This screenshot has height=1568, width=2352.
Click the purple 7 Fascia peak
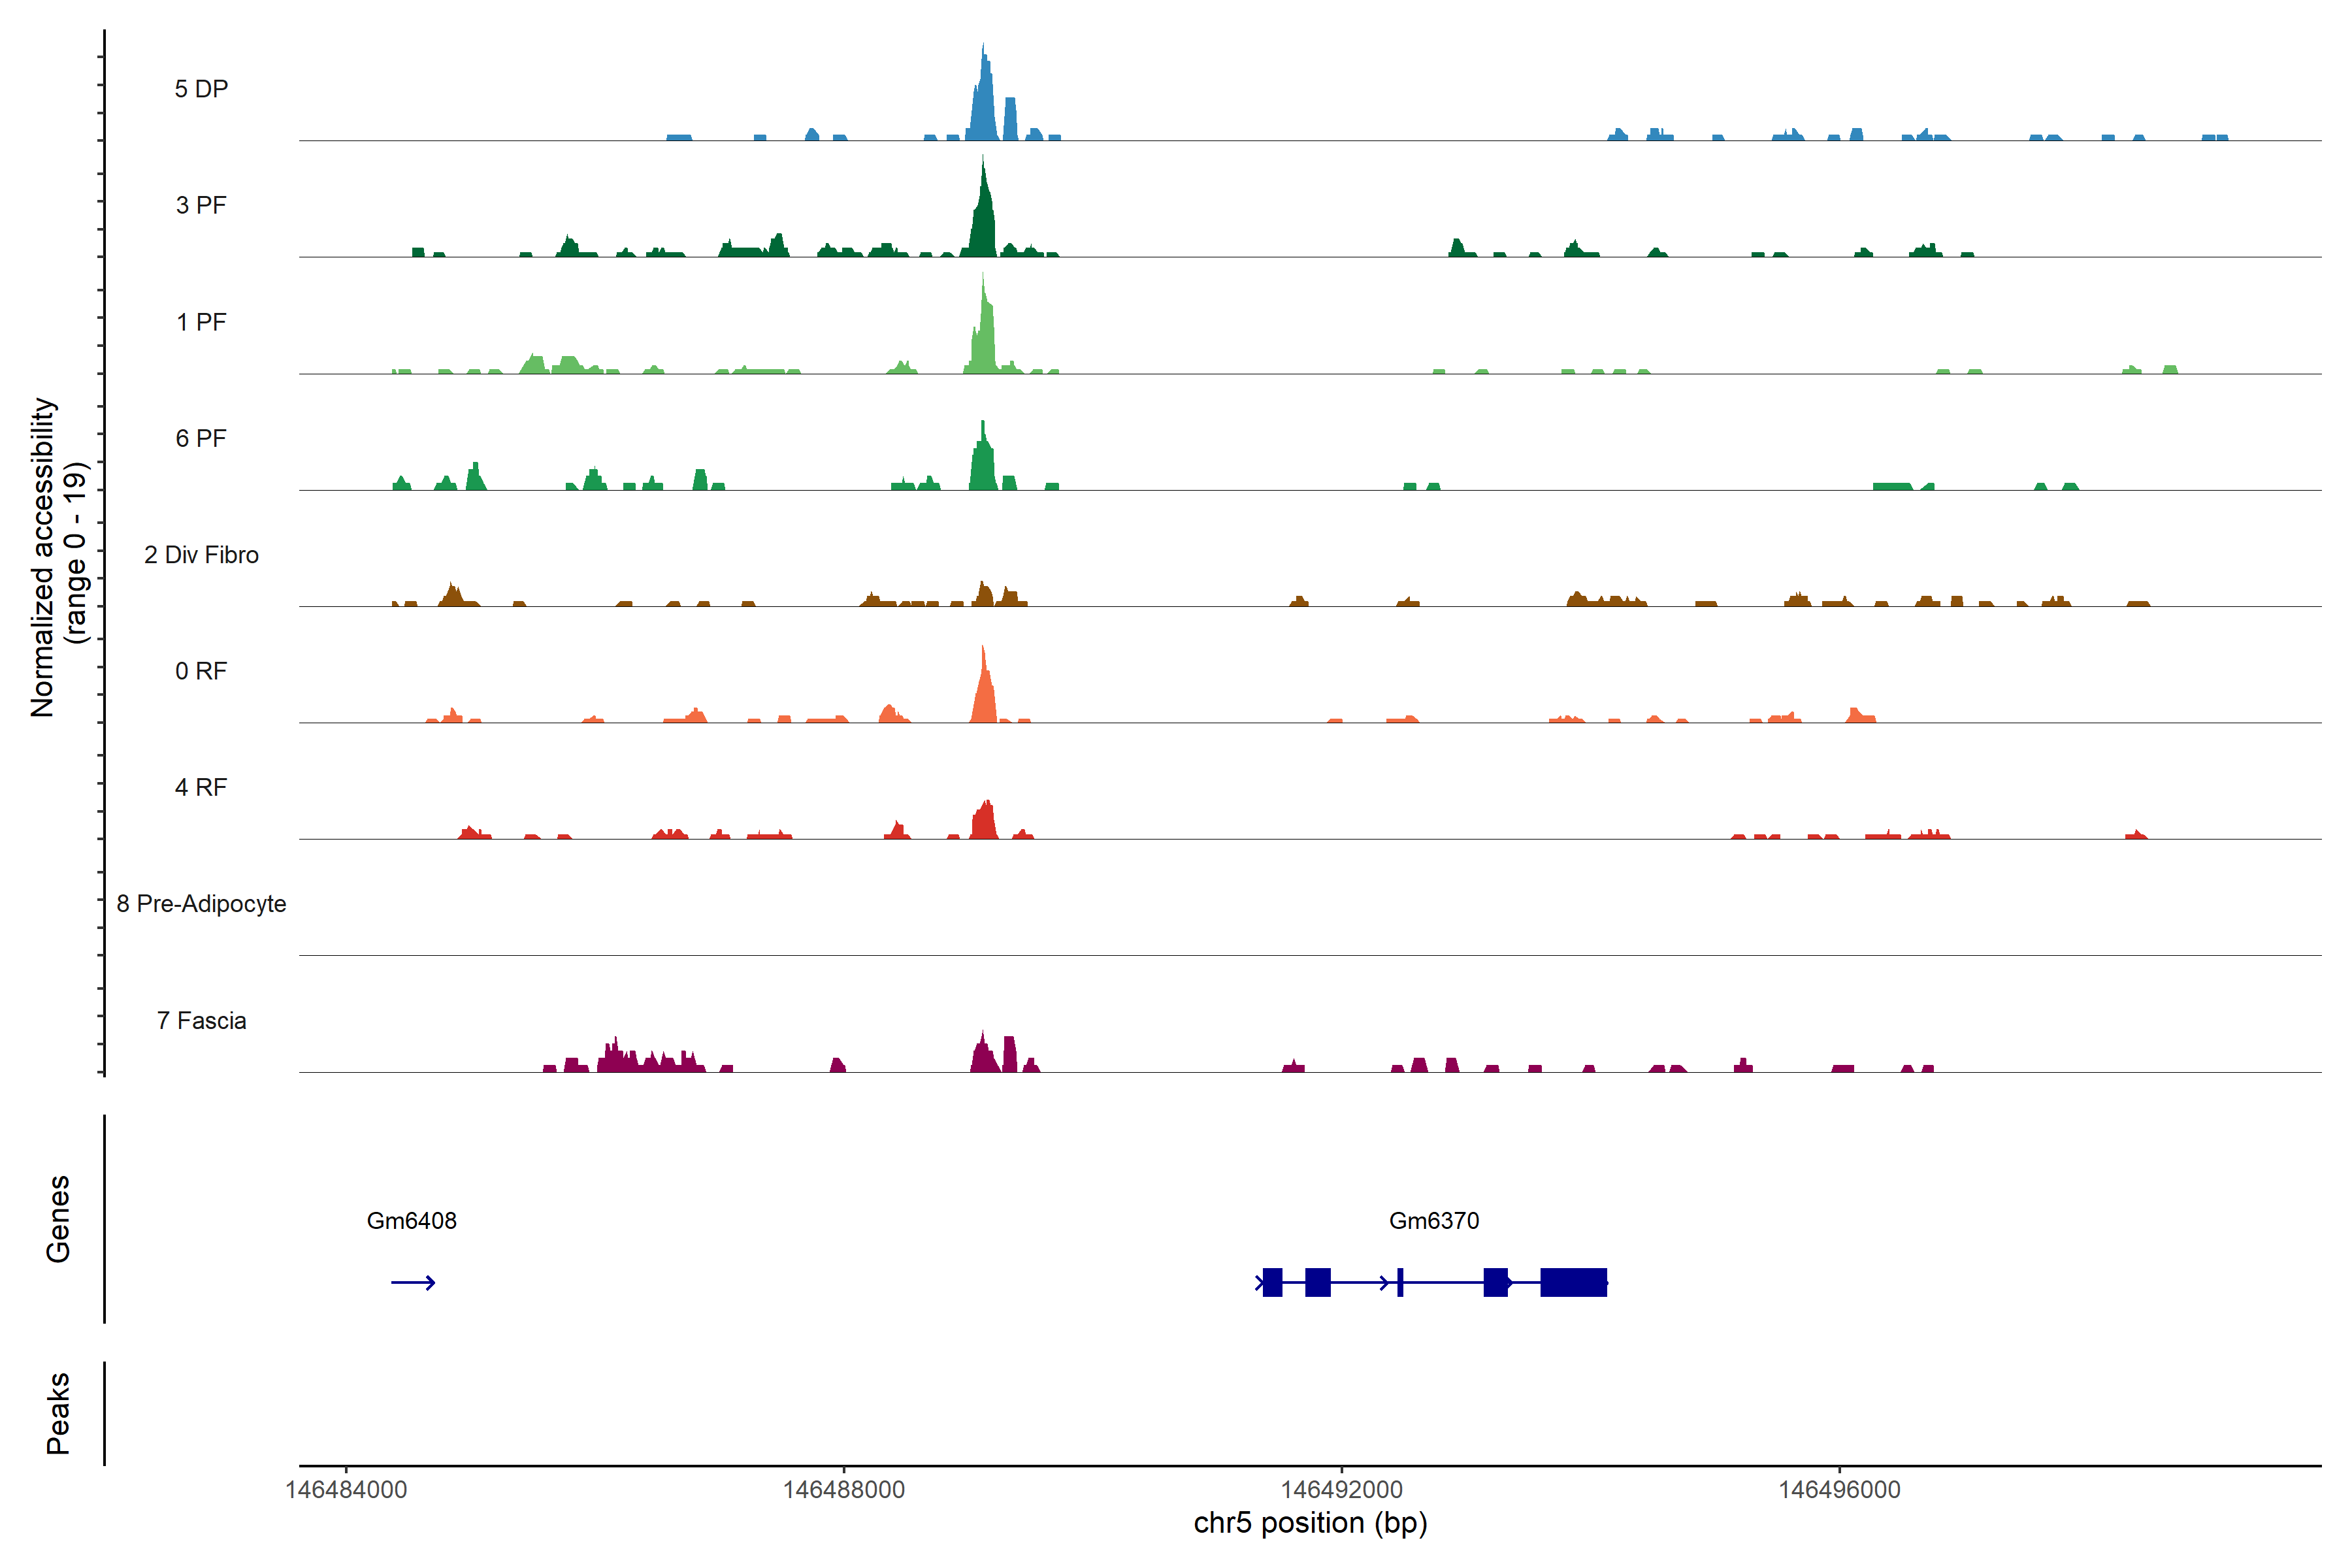tap(984, 1056)
